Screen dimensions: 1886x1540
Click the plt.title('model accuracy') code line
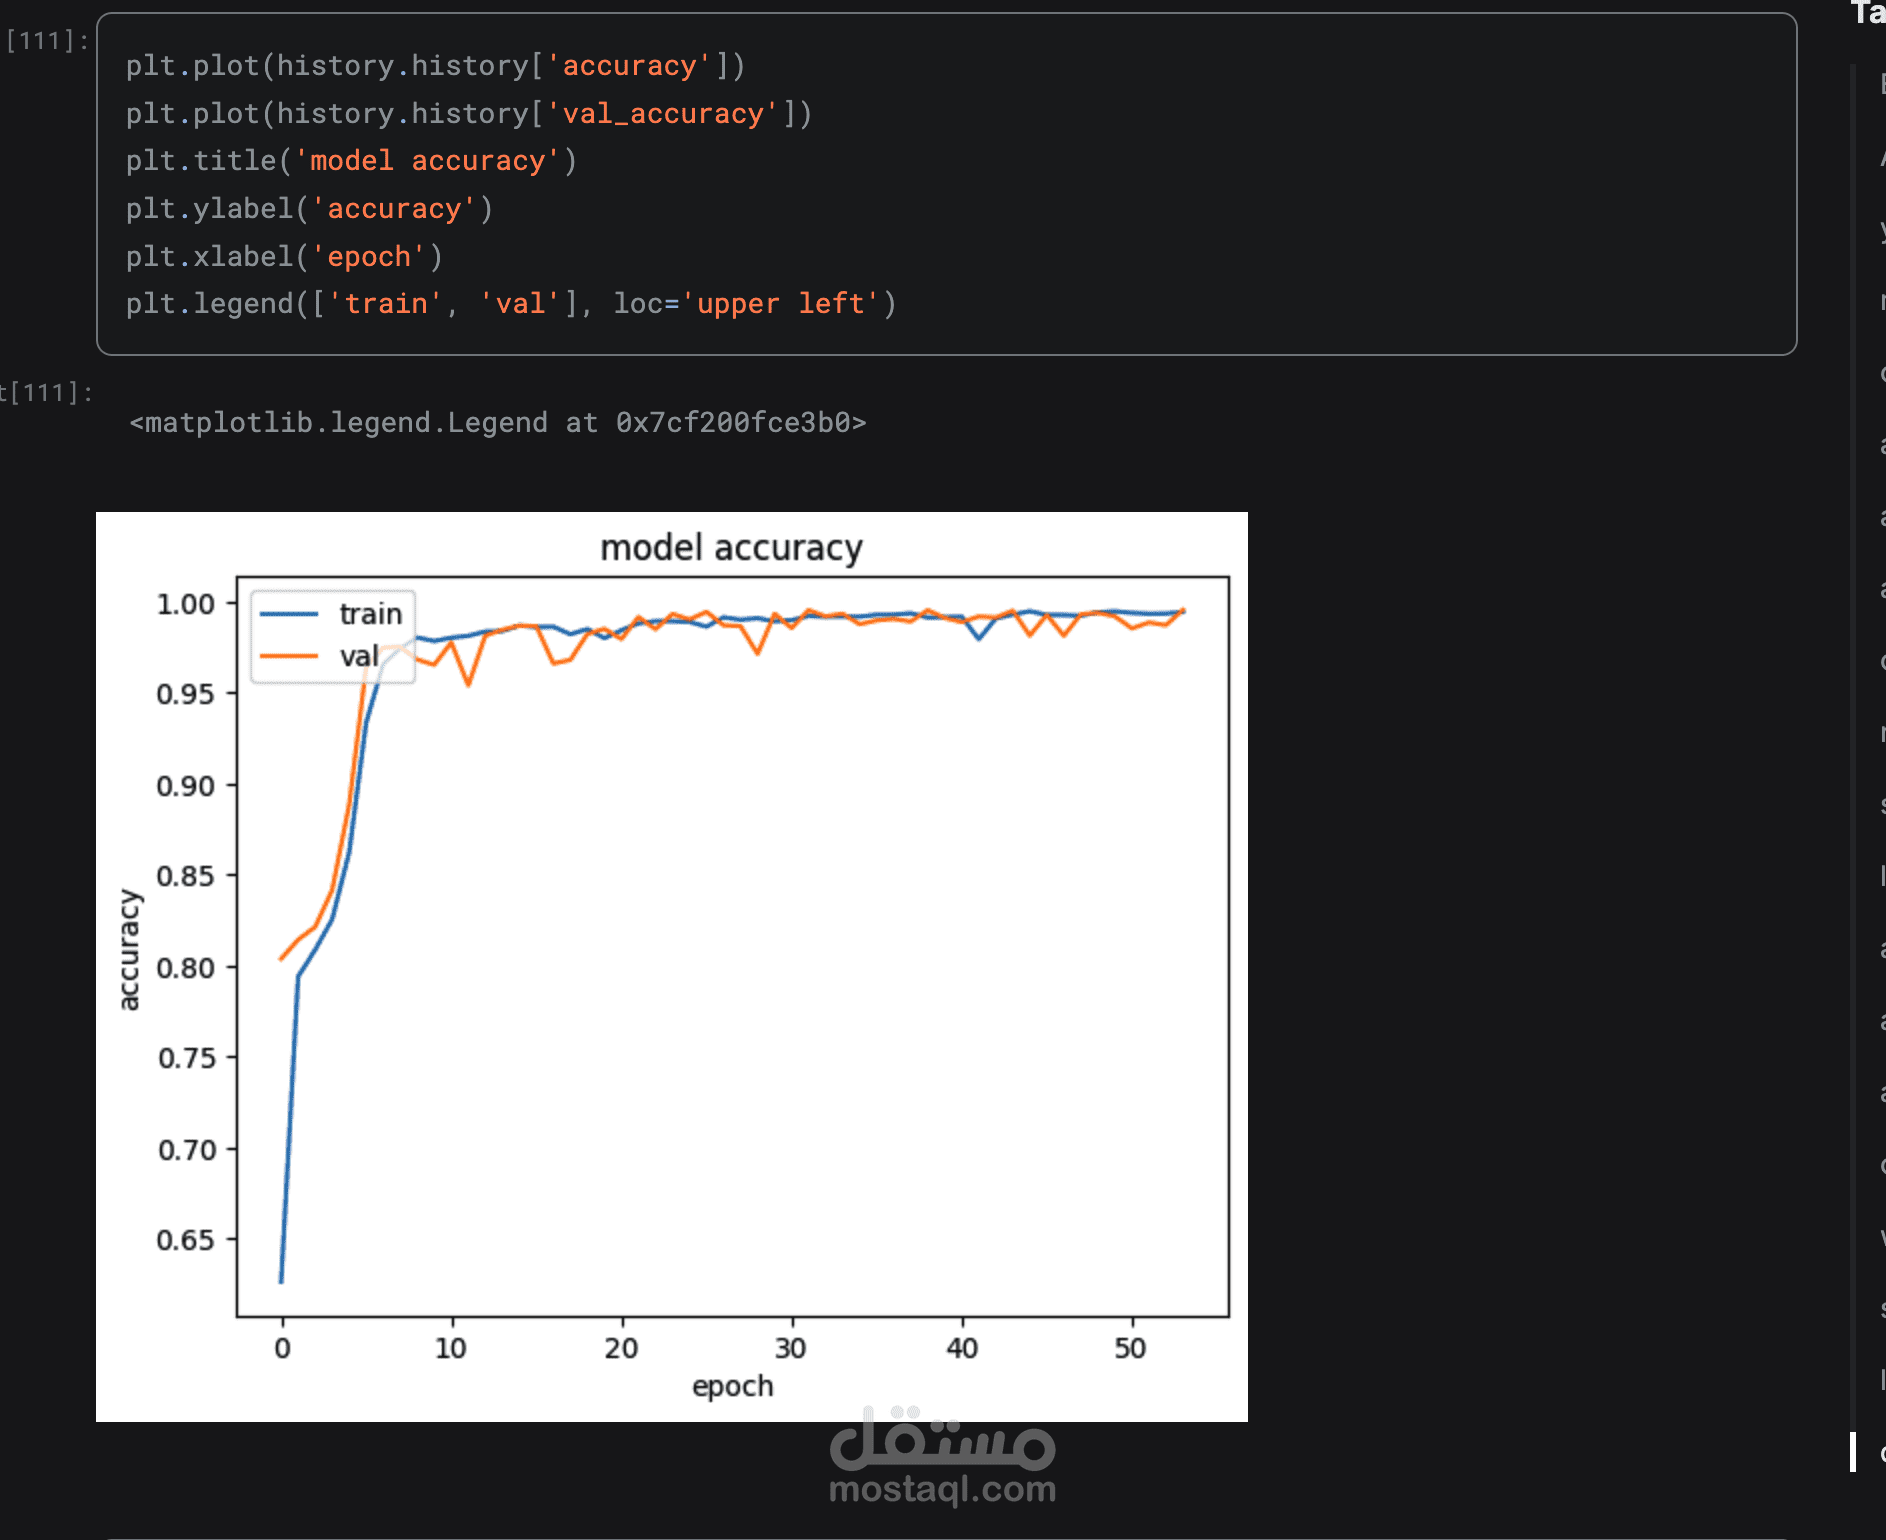pos(351,161)
